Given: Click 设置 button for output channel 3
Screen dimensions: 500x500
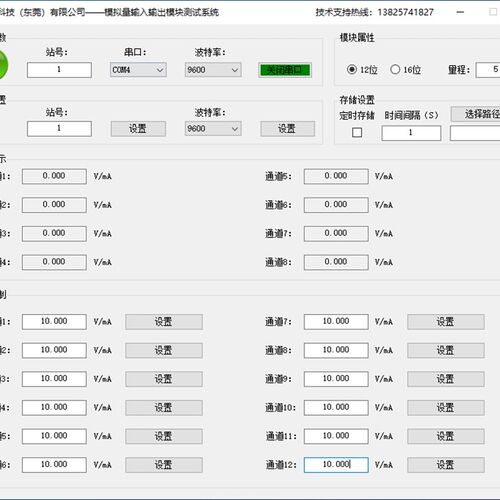Looking at the screenshot, I should (x=164, y=379).
